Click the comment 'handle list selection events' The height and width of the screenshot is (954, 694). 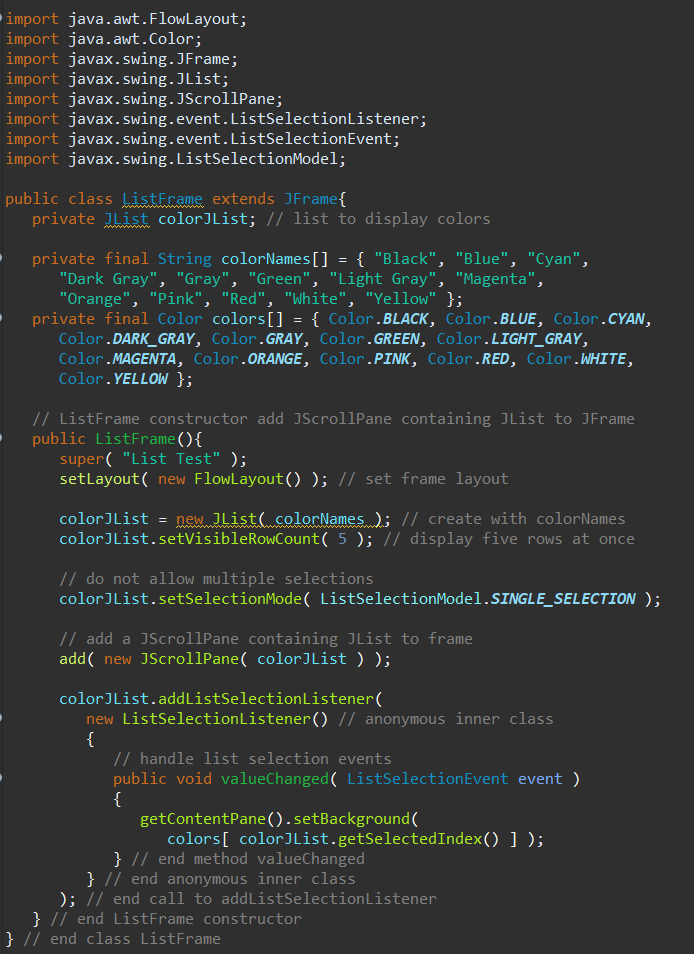point(252,760)
